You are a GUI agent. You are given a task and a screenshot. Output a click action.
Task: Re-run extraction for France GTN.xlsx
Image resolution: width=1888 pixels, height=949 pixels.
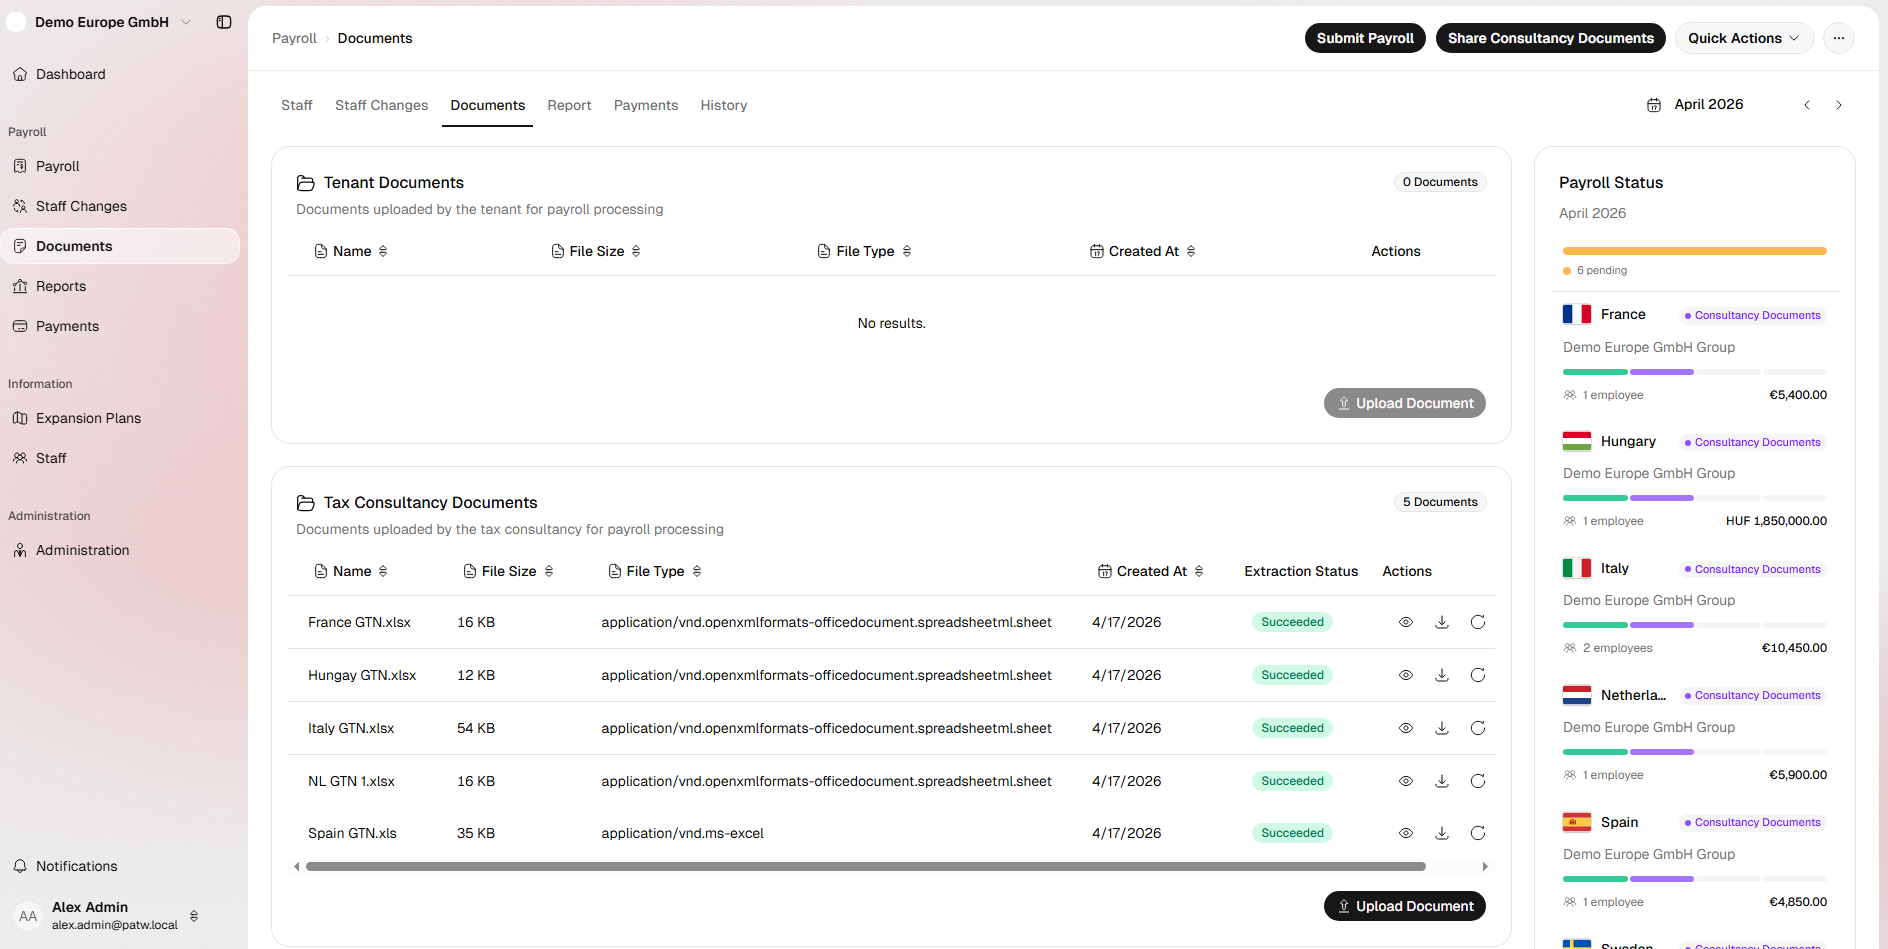(1478, 622)
